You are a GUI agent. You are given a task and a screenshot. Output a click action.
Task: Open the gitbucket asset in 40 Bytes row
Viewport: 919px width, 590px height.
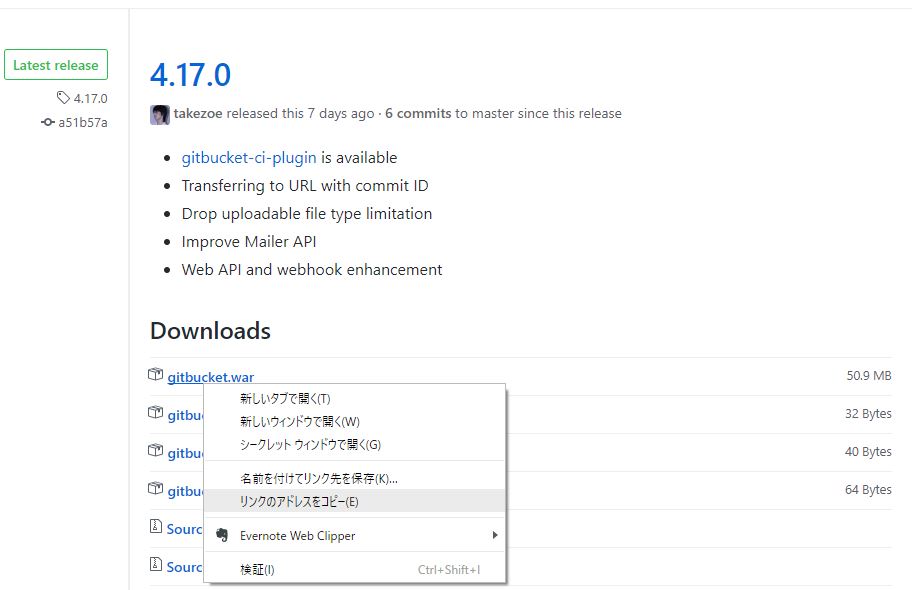point(185,453)
